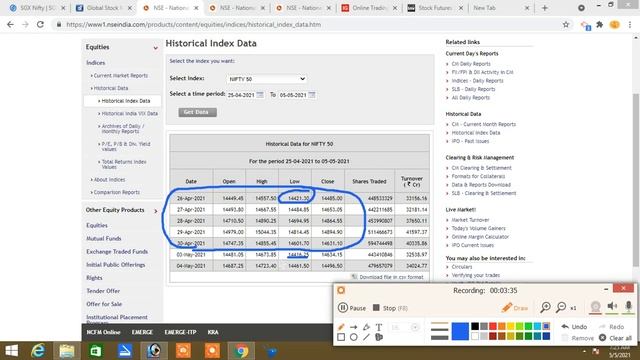This screenshot has width=640, height=360.
Task: Choose the thinnest line width
Action: click(x=439, y=323)
